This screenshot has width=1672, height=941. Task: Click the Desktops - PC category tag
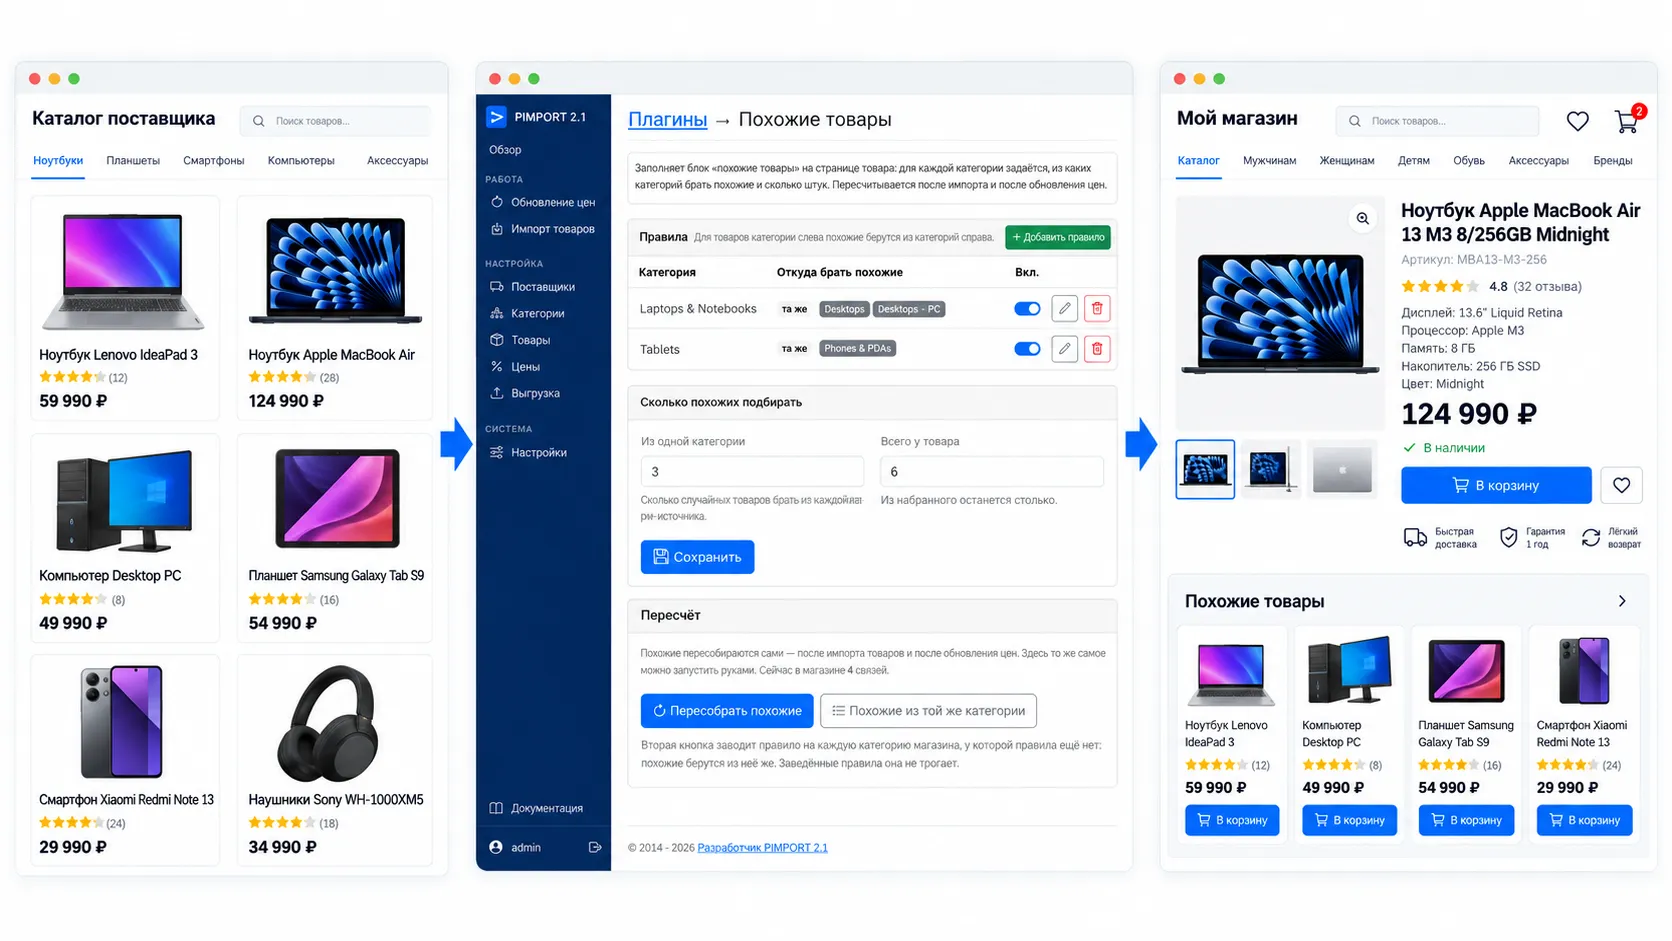(909, 309)
